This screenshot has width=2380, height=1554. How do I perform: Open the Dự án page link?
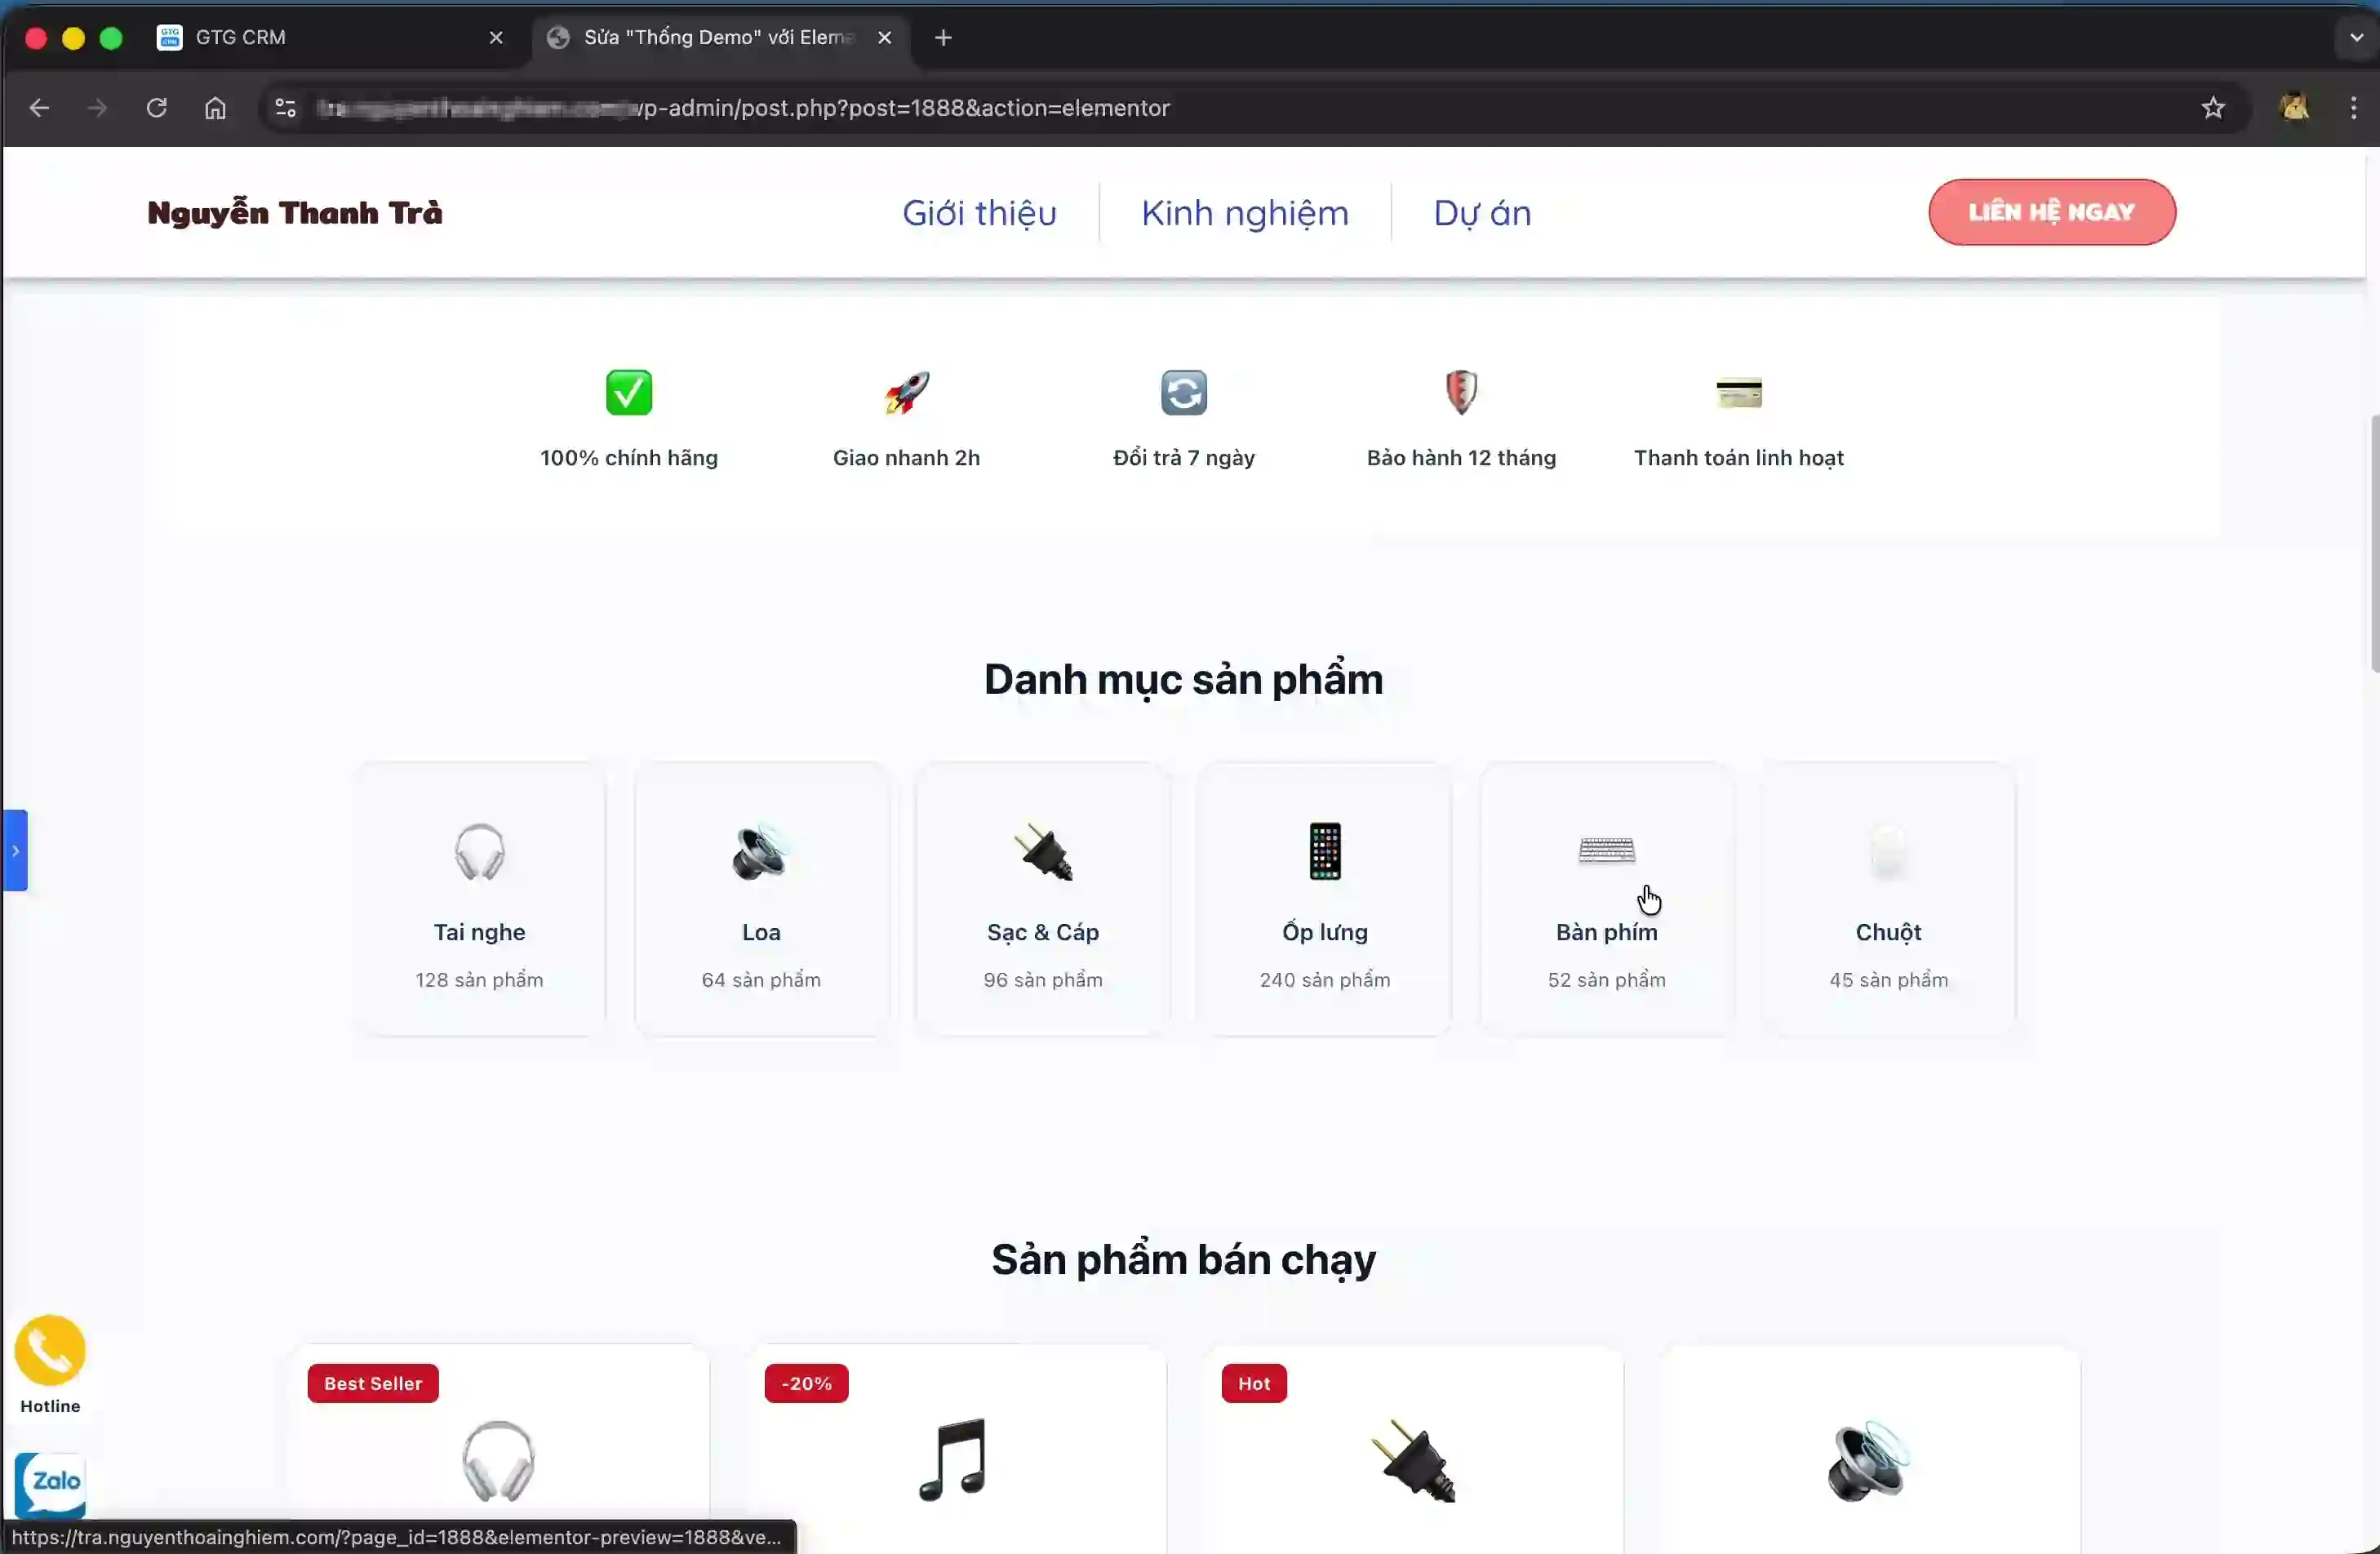coord(1482,212)
